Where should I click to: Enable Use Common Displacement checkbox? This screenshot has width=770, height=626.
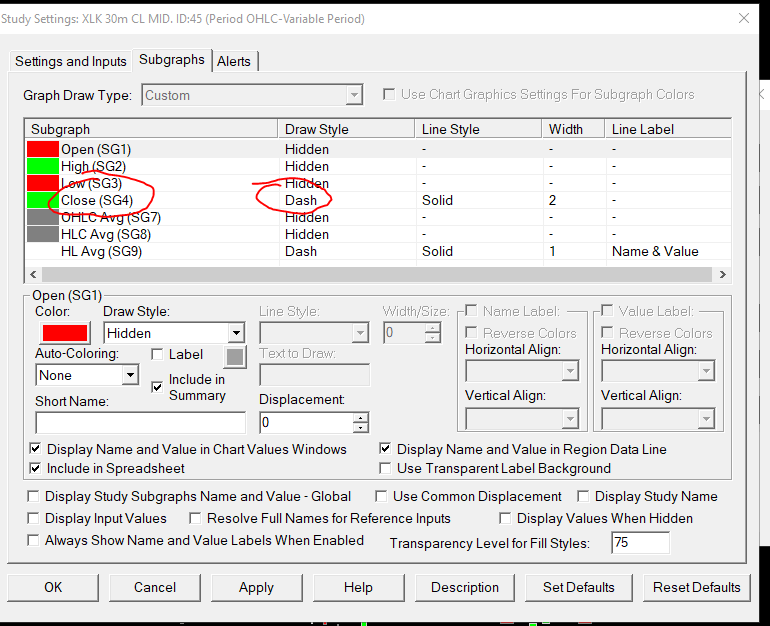(x=381, y=496)
